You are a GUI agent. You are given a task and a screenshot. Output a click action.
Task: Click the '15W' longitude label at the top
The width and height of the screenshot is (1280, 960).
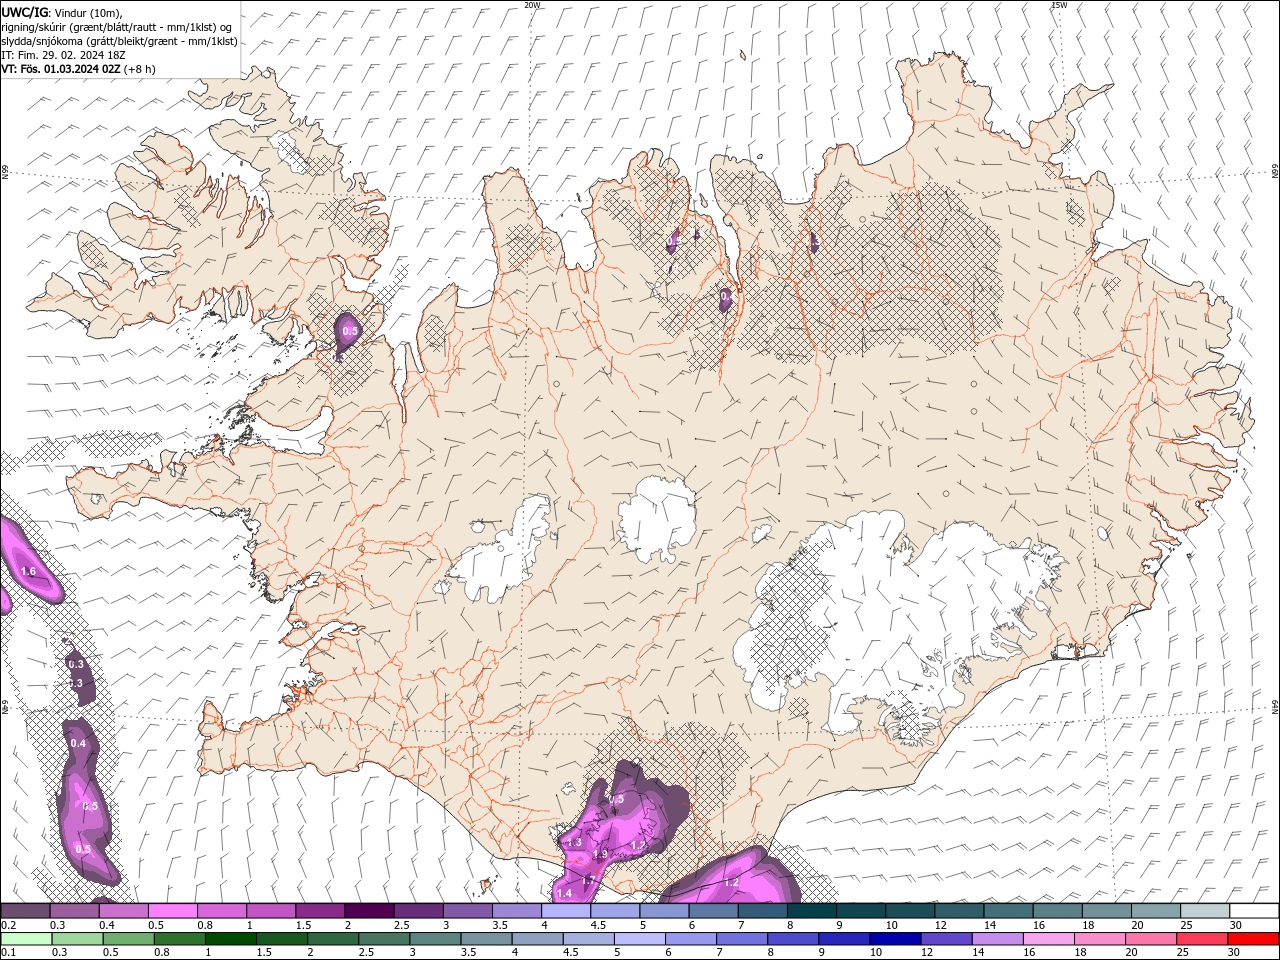click(x=1059, y=4)
